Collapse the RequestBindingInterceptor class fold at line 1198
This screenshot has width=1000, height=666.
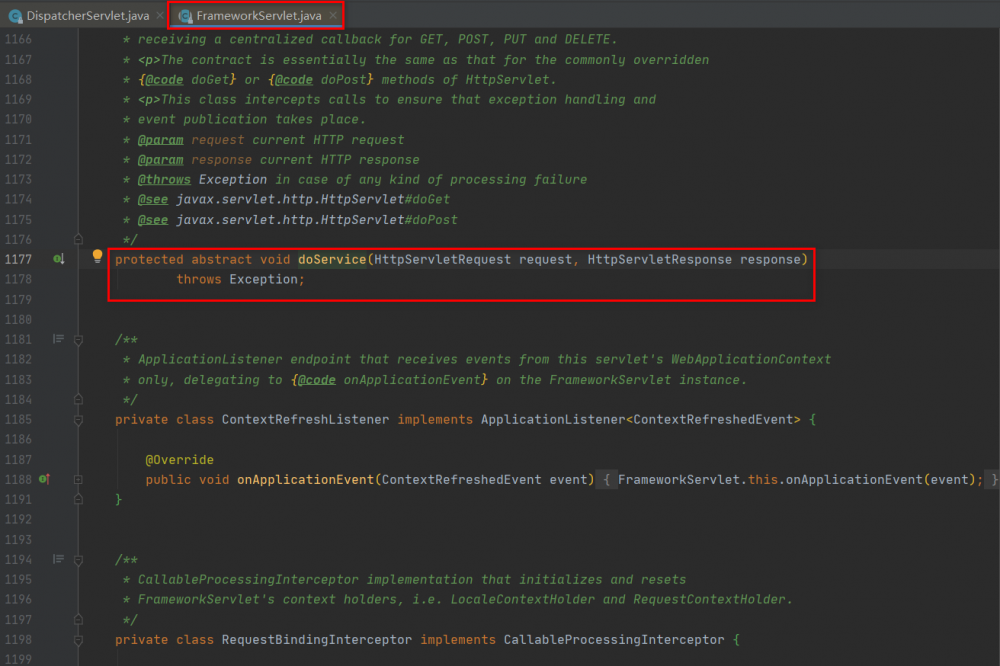click(x=78, y=640)
